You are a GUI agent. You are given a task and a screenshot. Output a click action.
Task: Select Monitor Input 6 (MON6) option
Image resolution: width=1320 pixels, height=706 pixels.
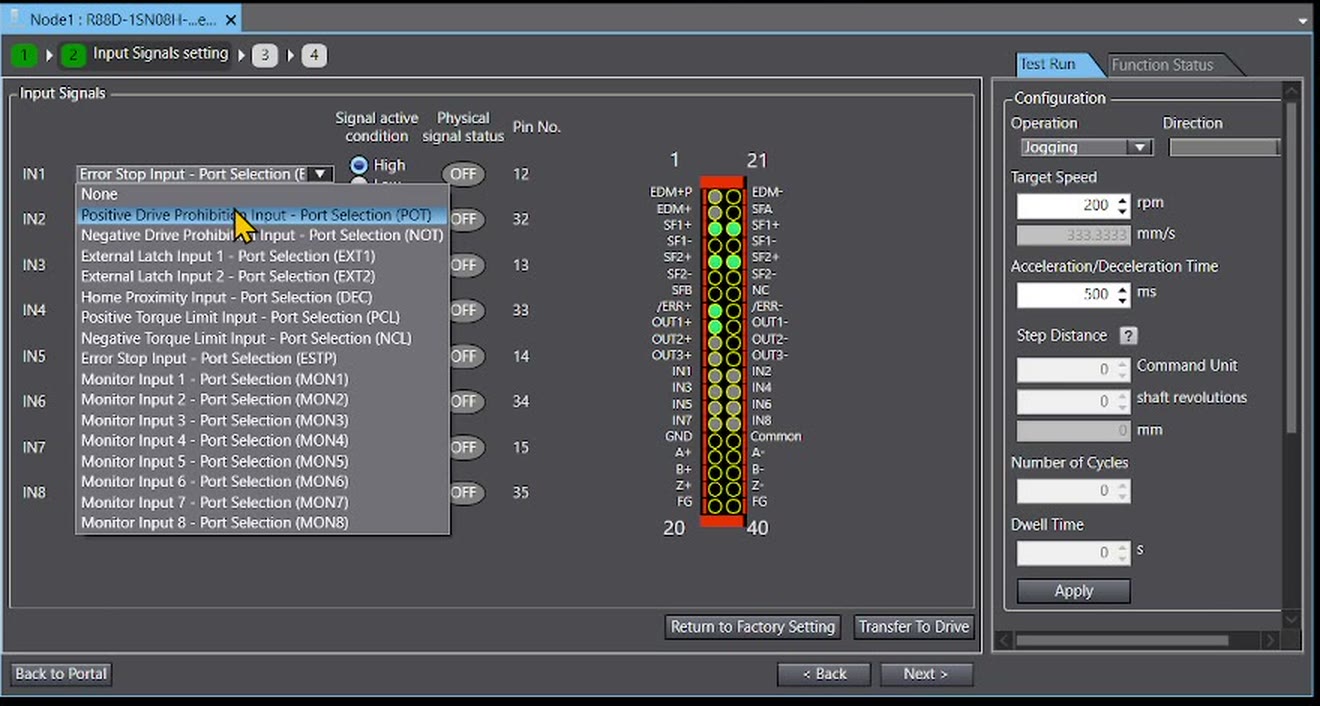click(x=262, y=481)
